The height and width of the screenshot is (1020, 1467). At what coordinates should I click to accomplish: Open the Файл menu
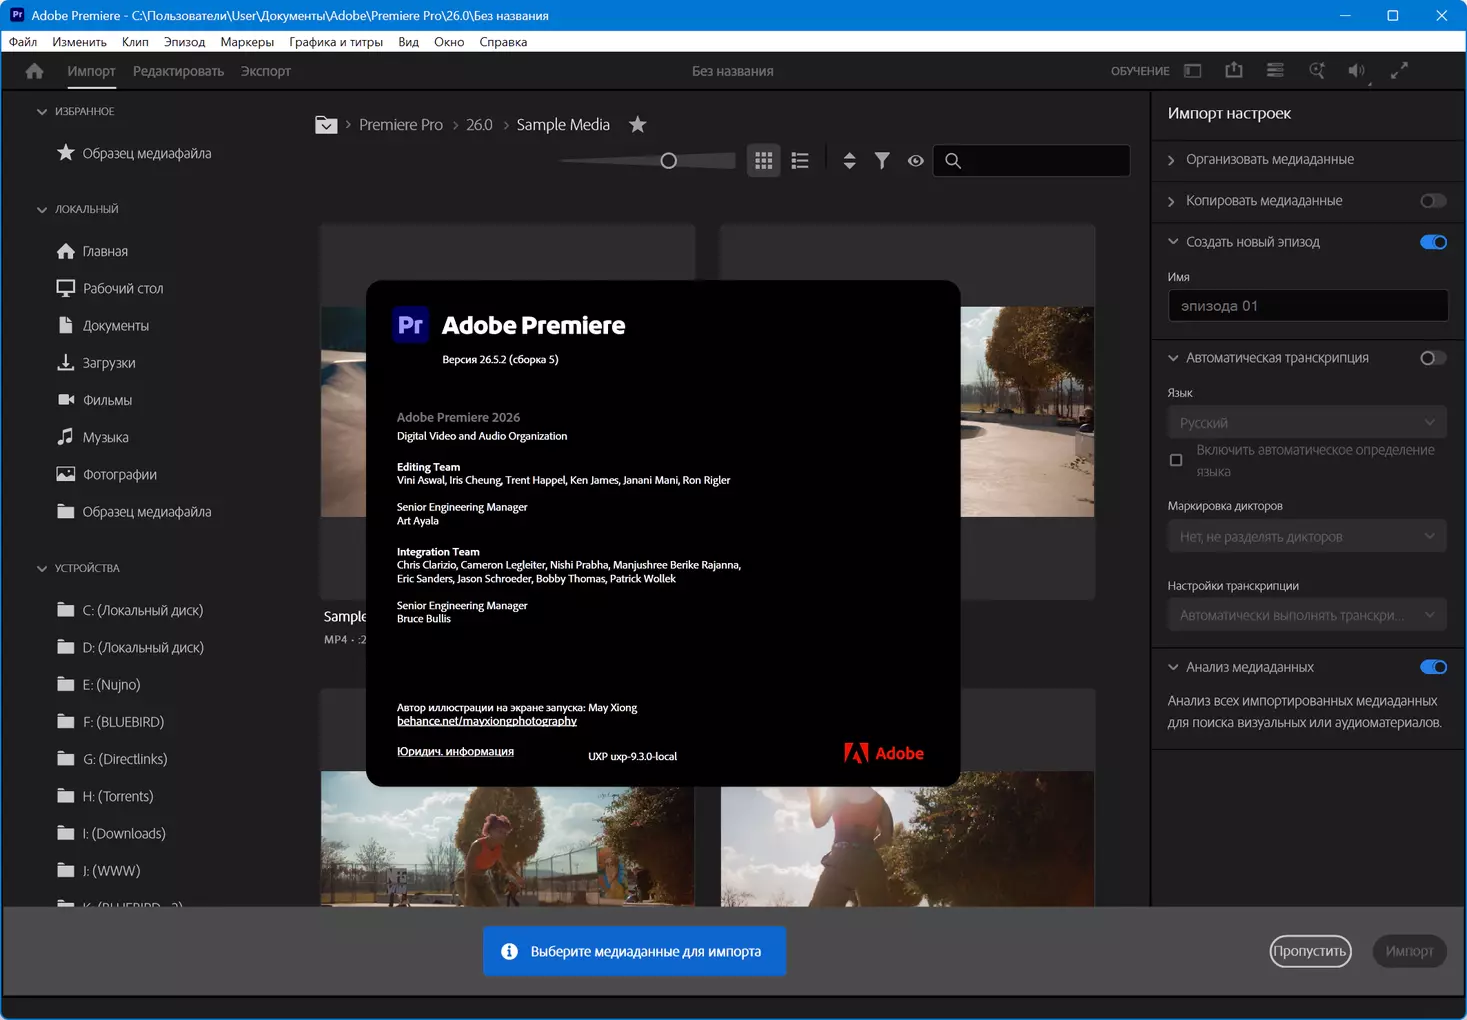coord(23,42)
